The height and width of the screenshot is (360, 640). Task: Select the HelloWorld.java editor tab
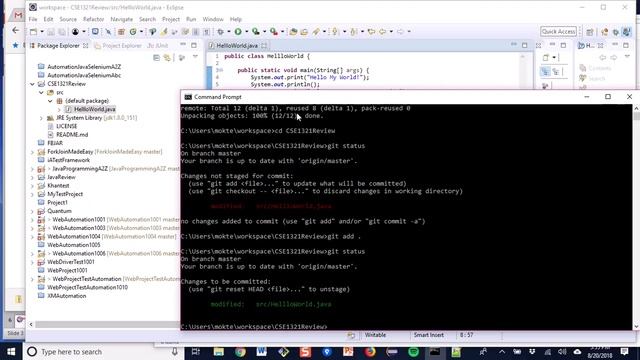click(237, 45)
